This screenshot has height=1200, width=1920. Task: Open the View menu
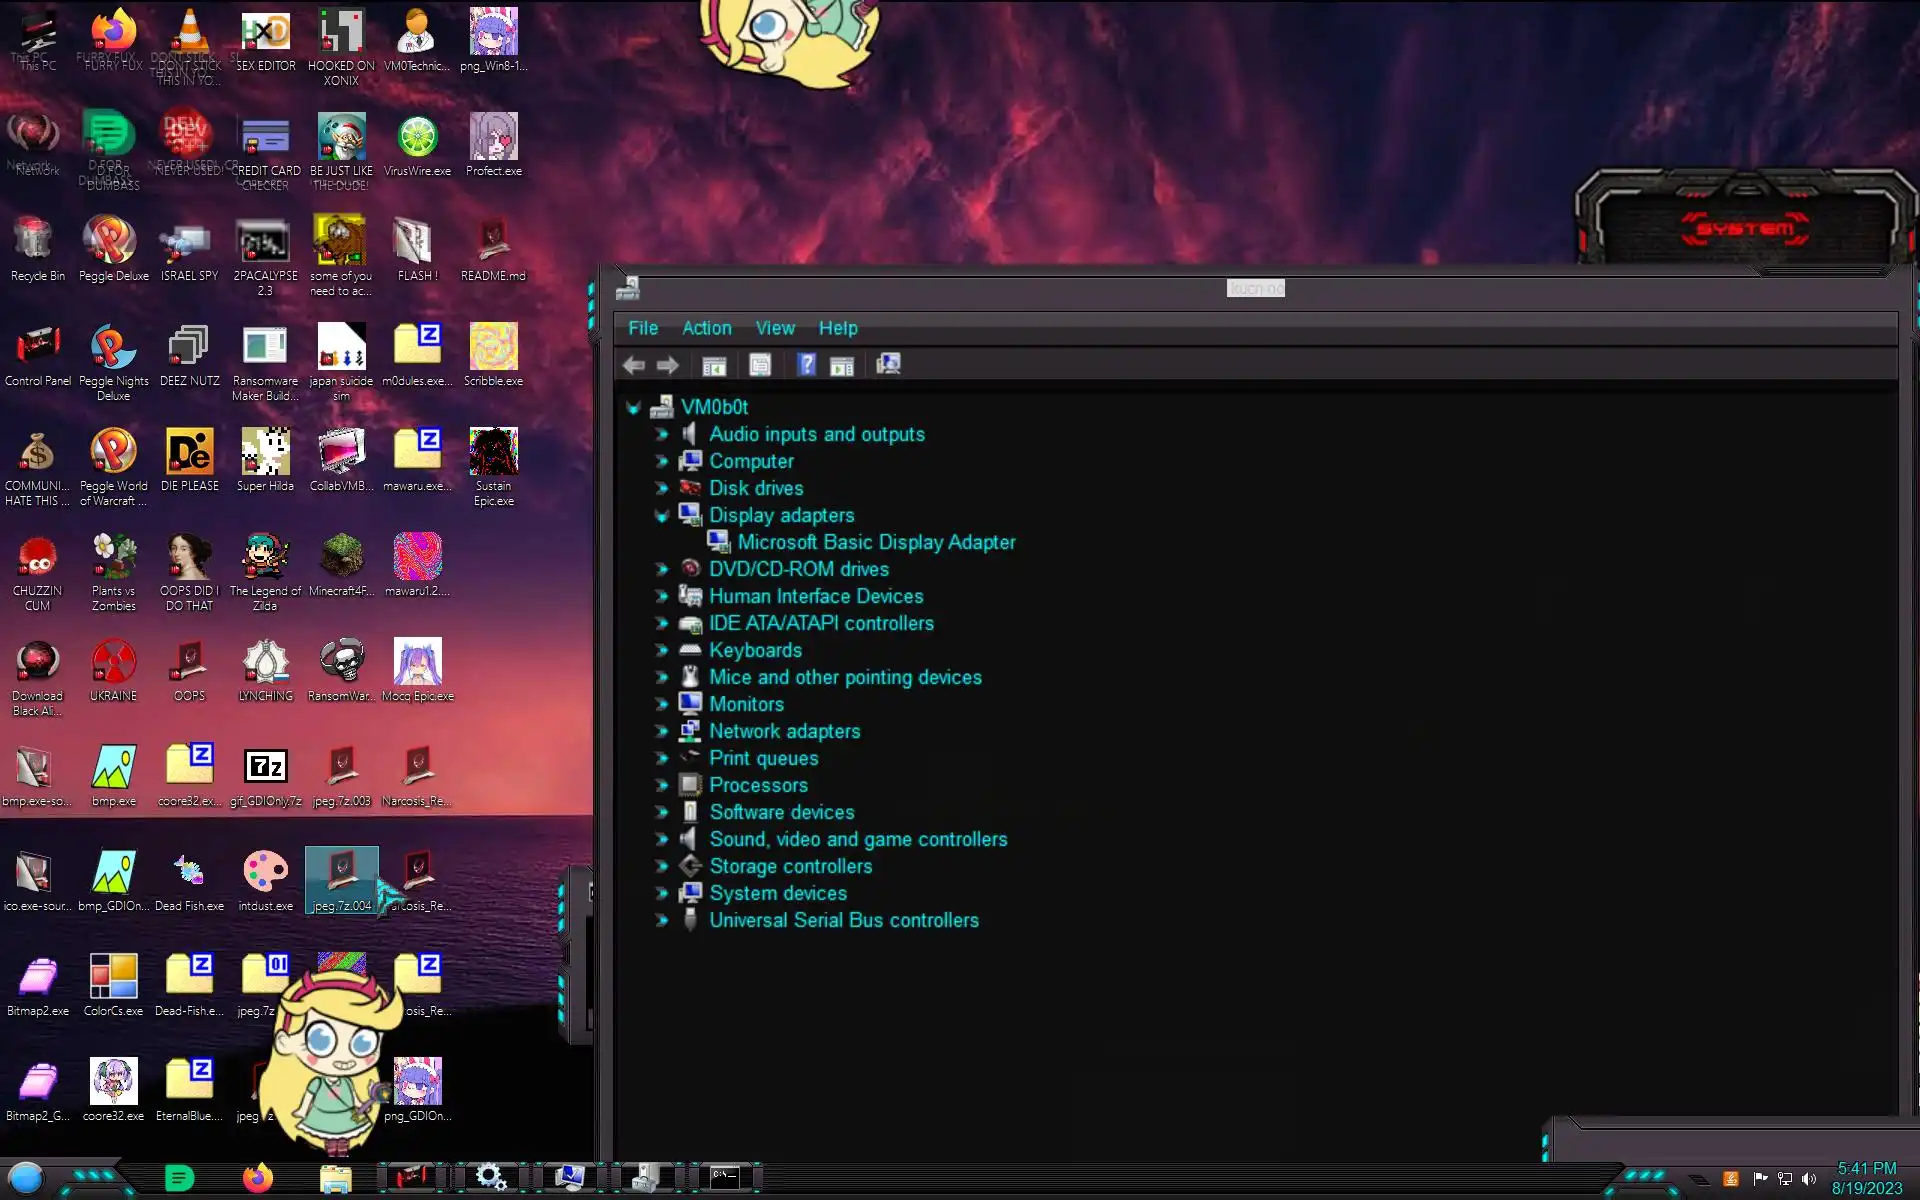[x=775, y=328]
